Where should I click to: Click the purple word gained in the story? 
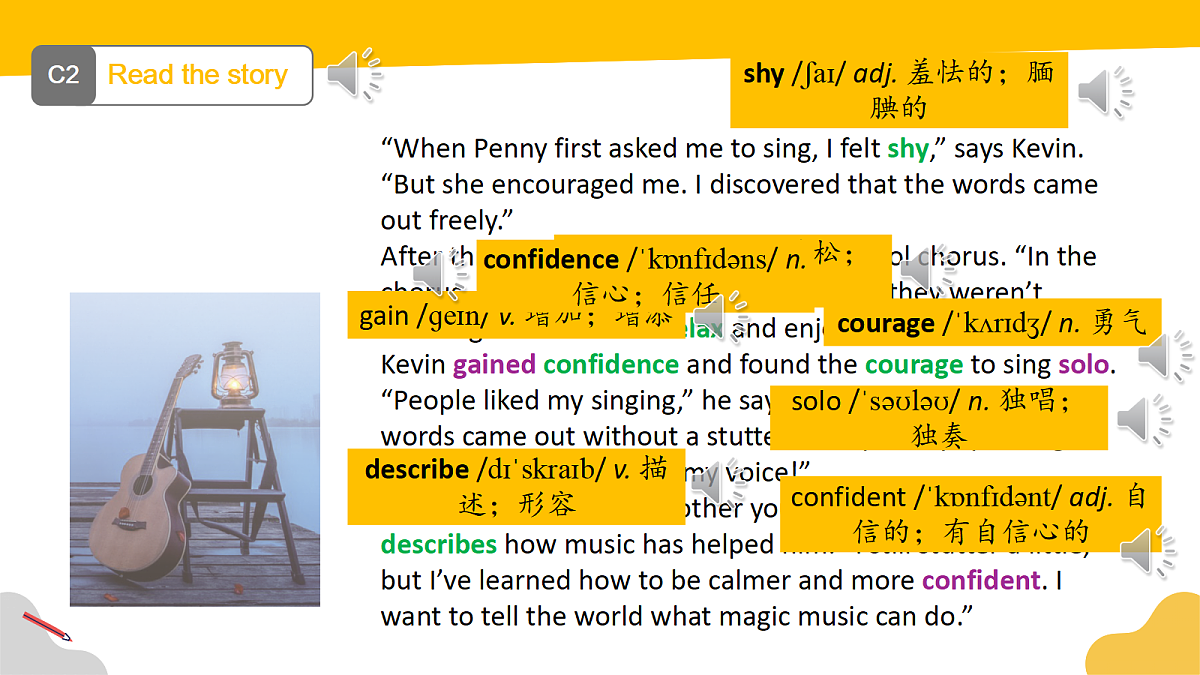[494, 365]
